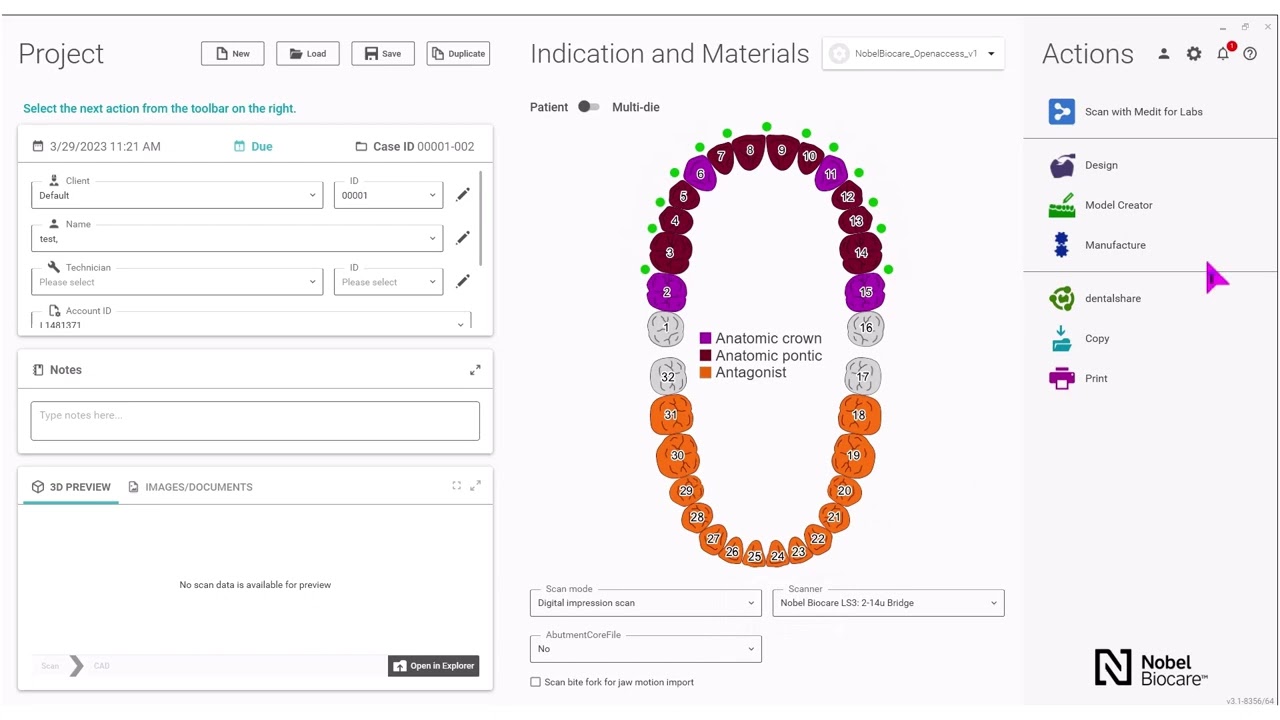Image resolution: width=1280 pixels, height=720 pixels.
Task: Open the help question mark icon
Action: (x=1250, y=54)
